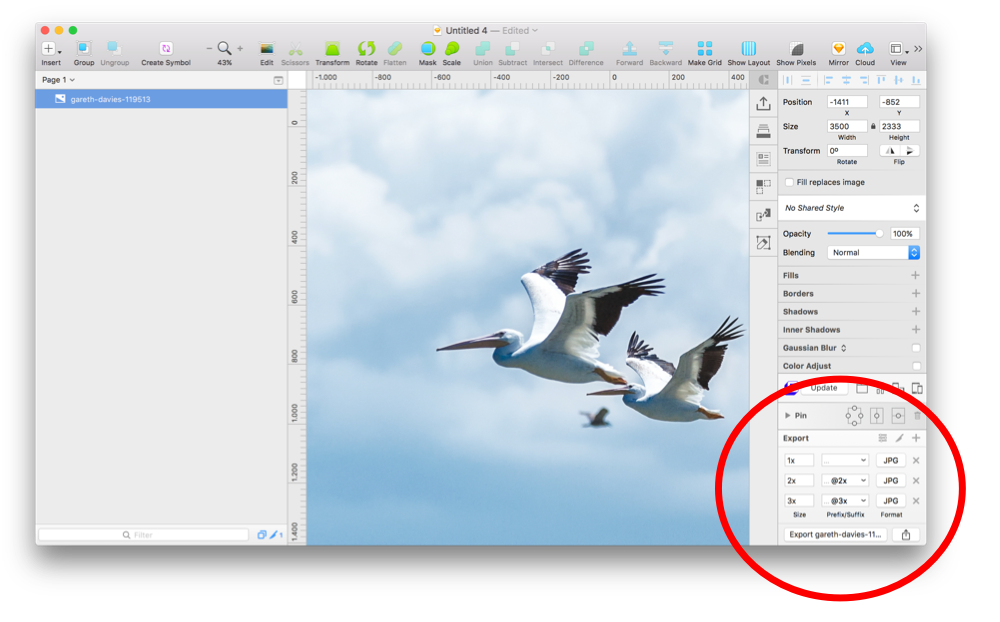
Task: Choose the JPG format for 1x export
Action: click(x=890, y=461)
